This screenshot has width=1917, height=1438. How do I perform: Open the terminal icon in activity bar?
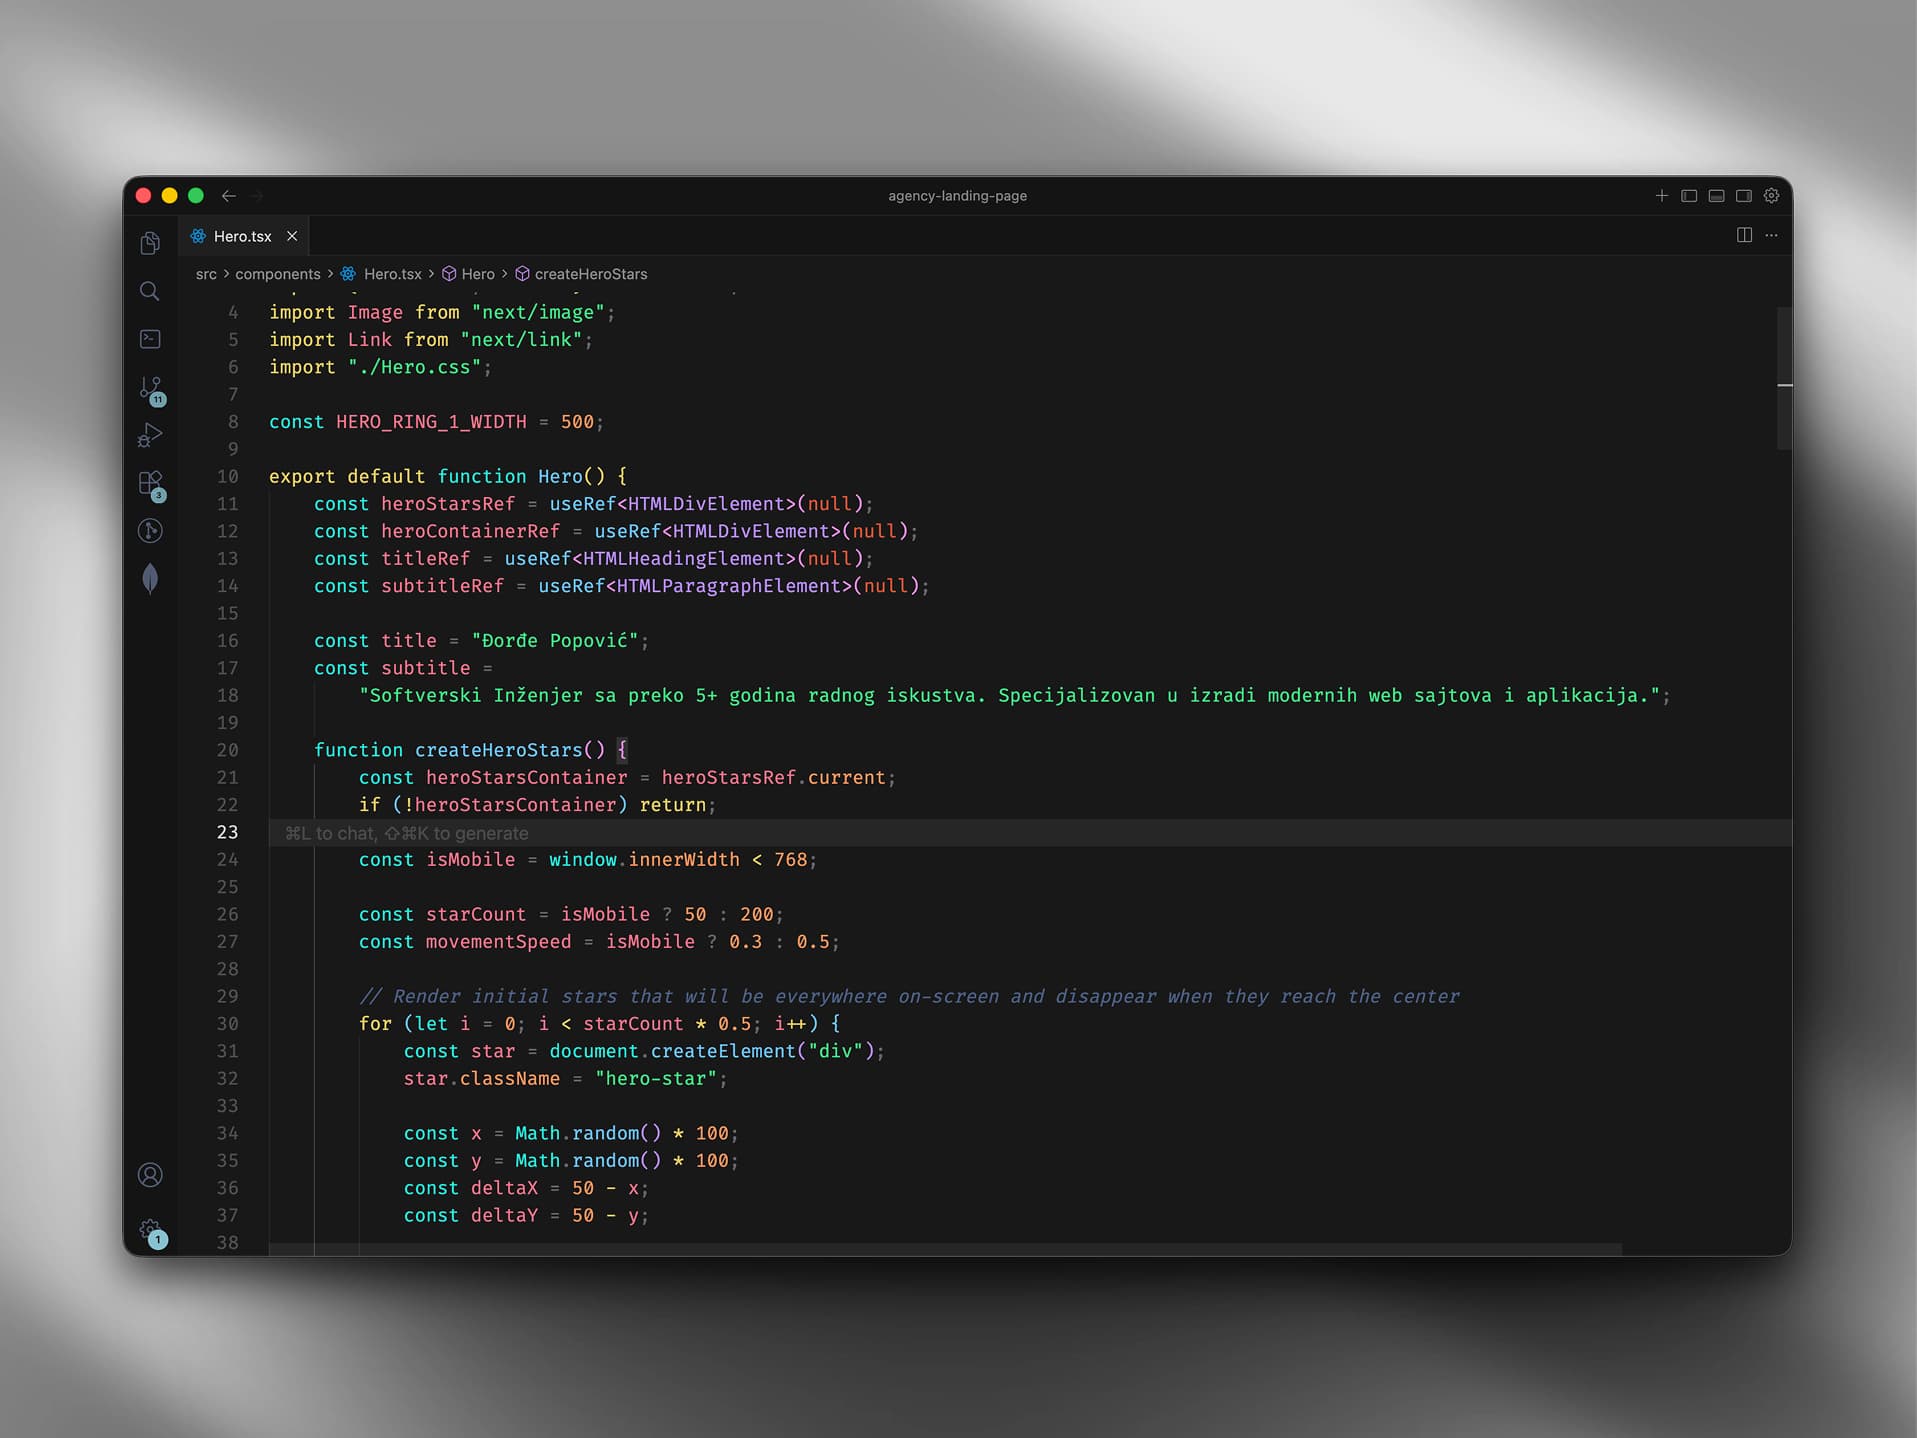click(150, 339)
